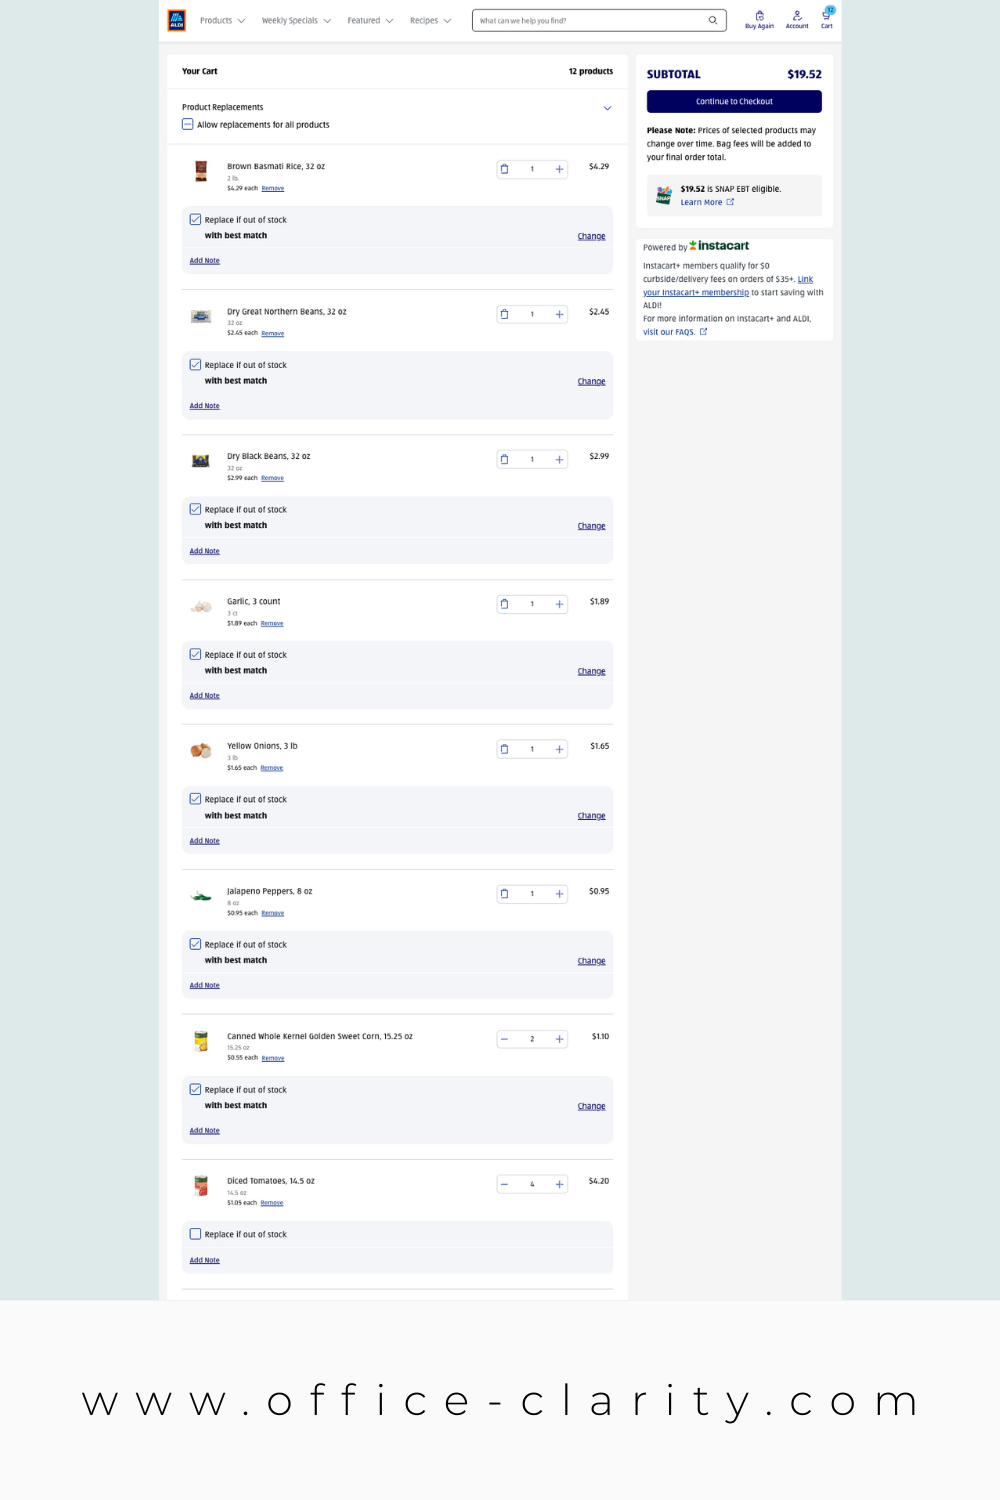Increase Canned Whole Kernel Corn quantity
The width and height of the screenshot is (1000, 1500).
(560, 1039)
